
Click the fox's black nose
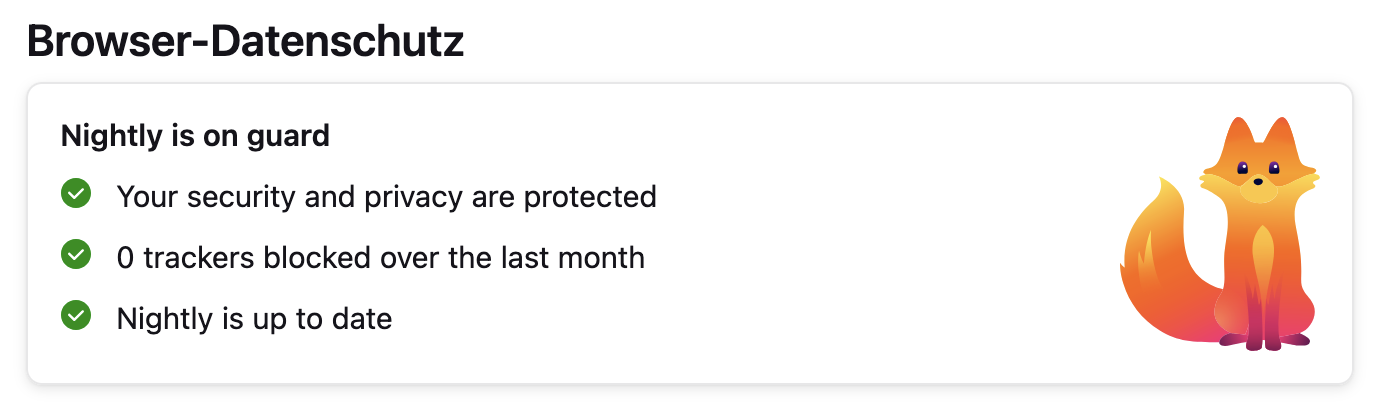tap(1258, 182)
